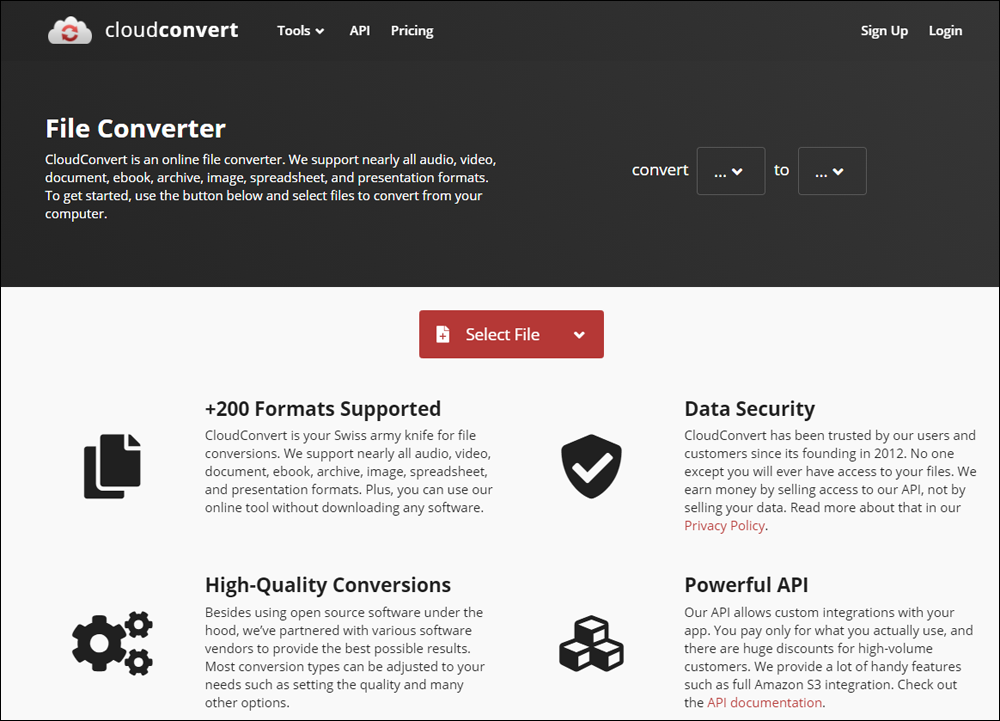1000x721 pixels.
Task: Open the source format dropdown after convert
Action: tap(731, 171)
